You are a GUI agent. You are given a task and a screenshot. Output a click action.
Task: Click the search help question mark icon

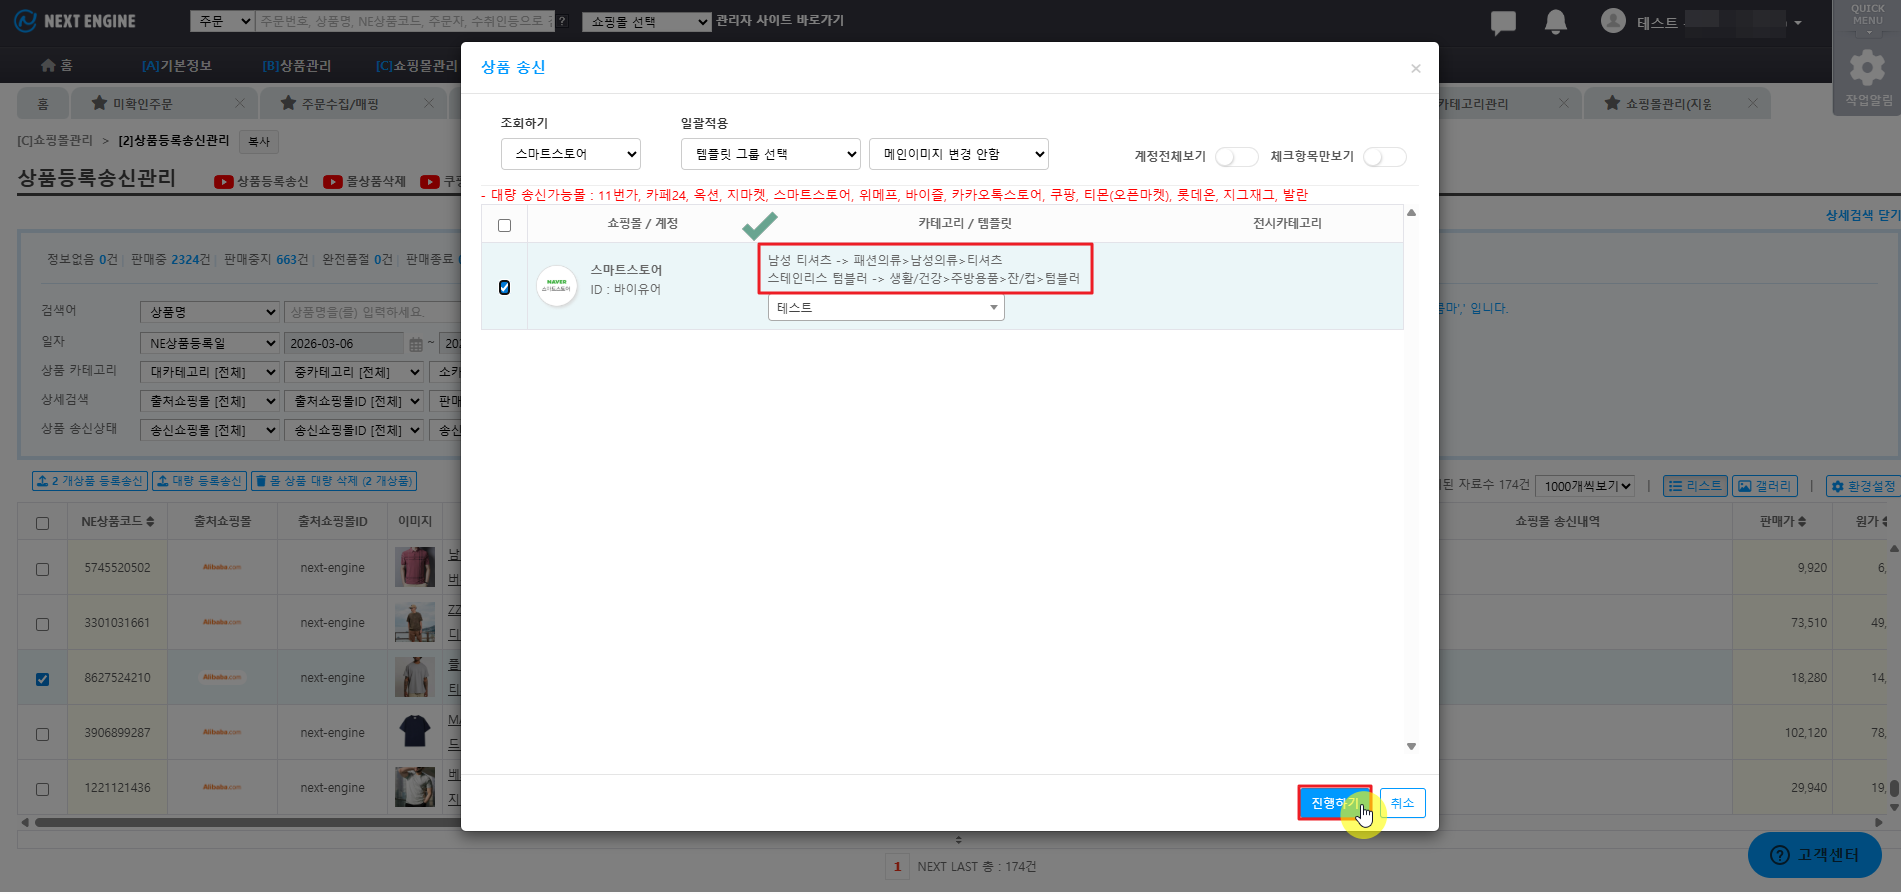pyautogui.click(x=563, y=21)
